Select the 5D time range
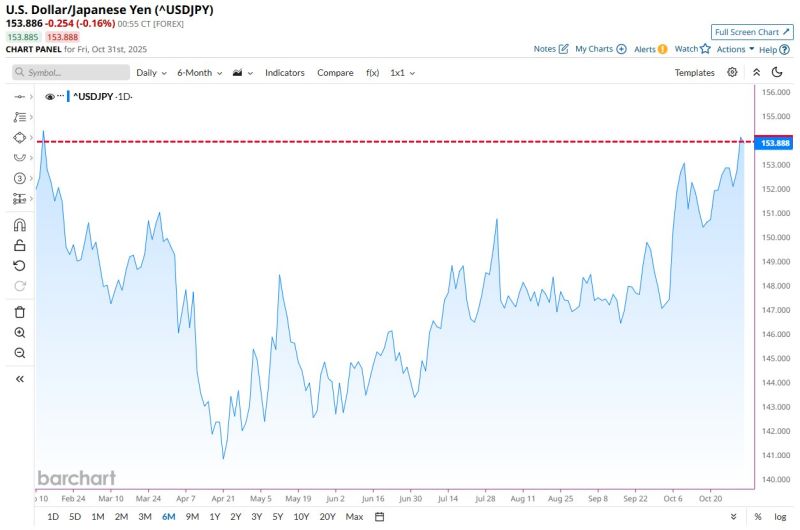The width and height of the screenshot is (800, 530). click(75, 517)
